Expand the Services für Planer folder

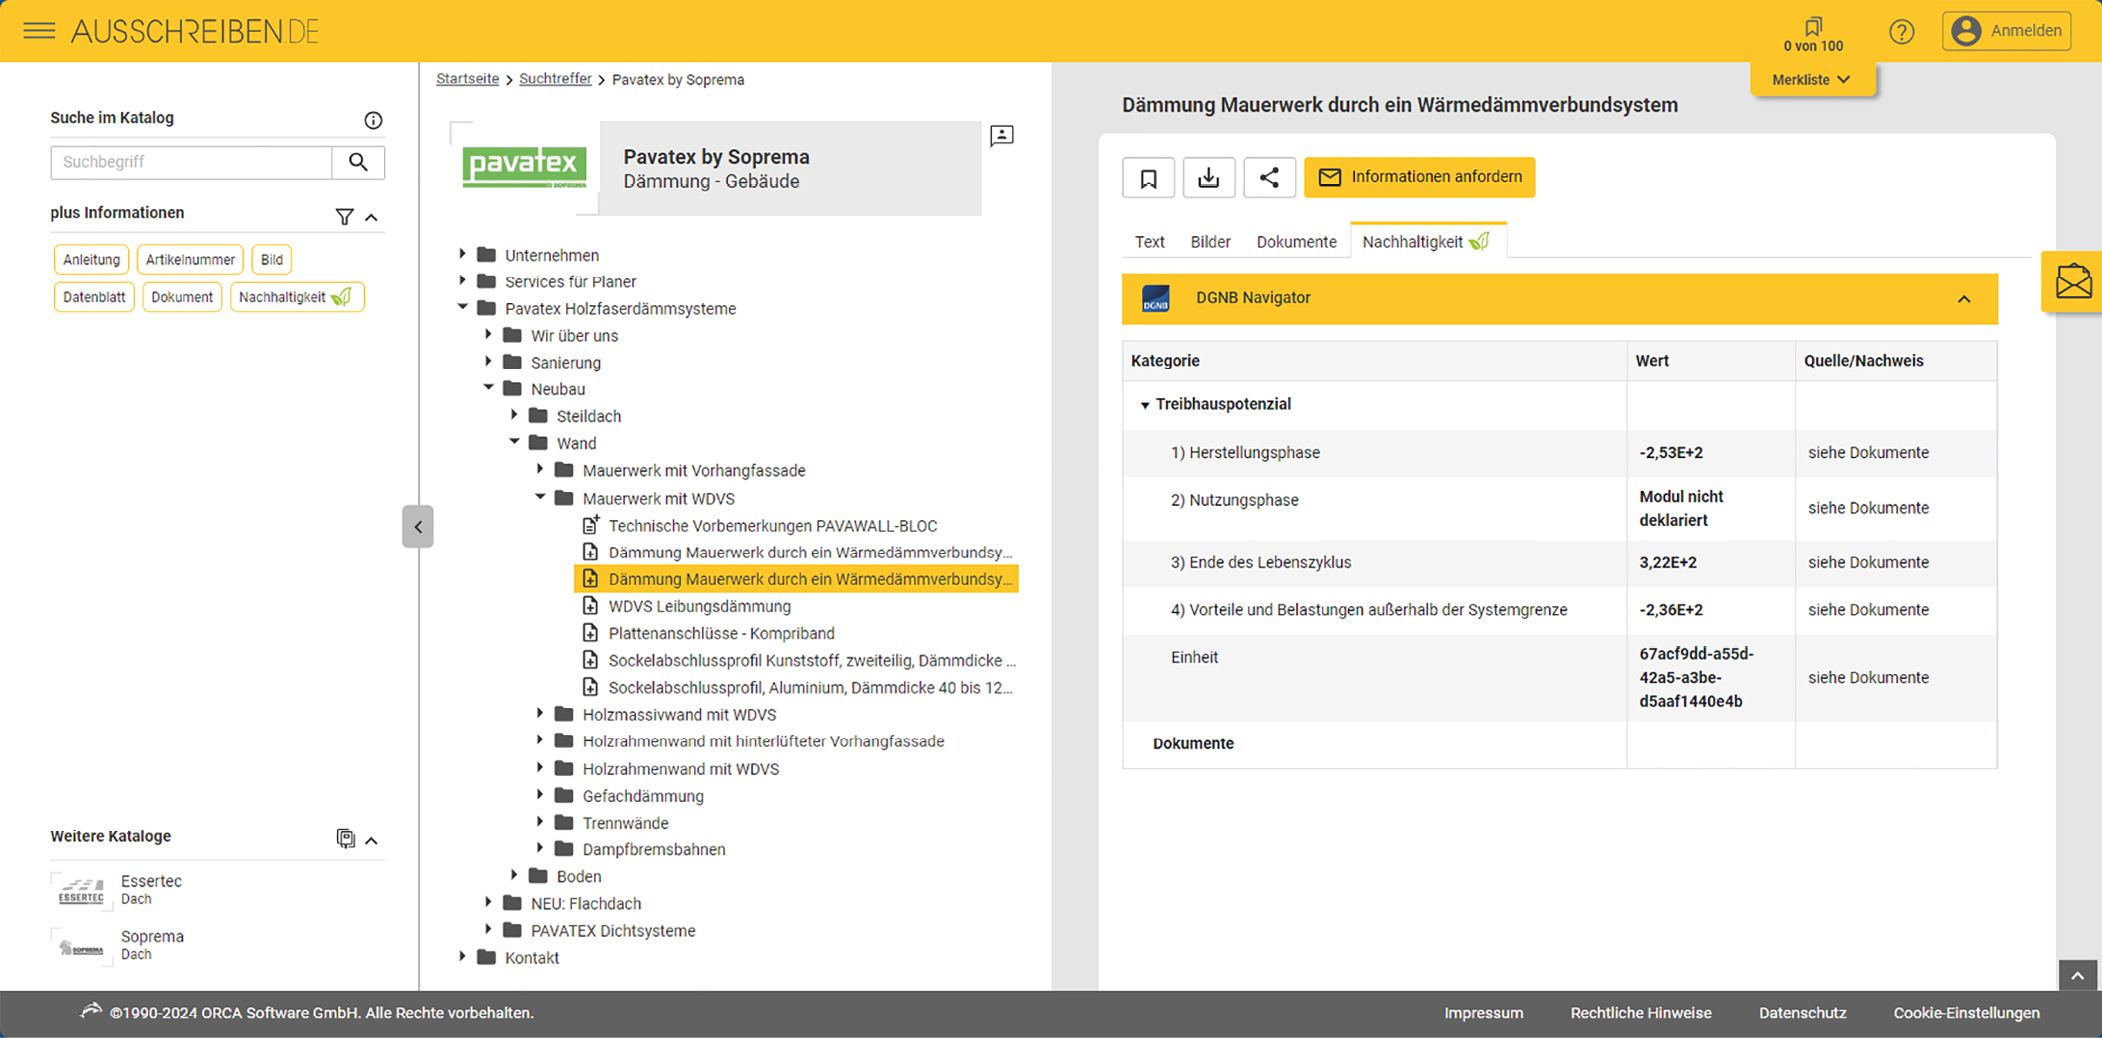click(463, 281)
